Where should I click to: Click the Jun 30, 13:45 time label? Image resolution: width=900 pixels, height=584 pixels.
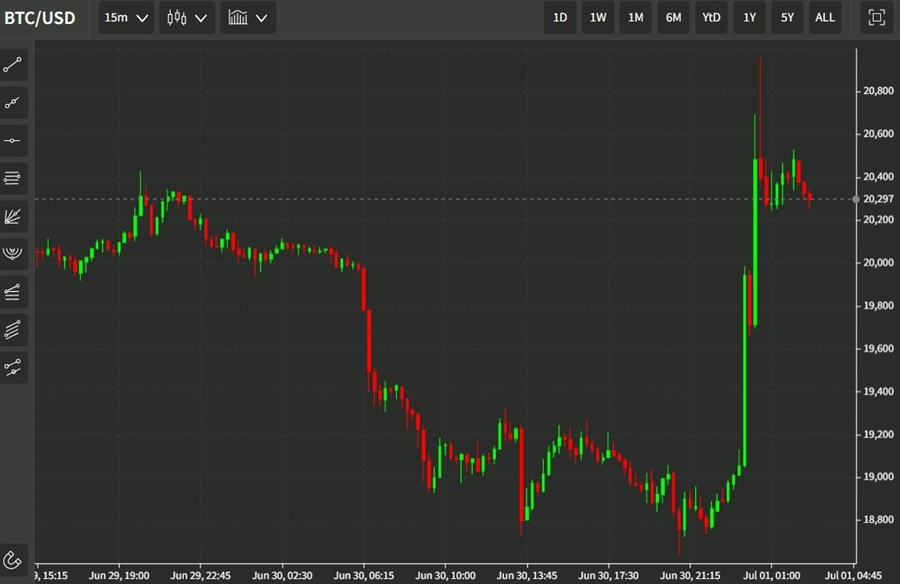pyautogui.click(x=526, y=575)
